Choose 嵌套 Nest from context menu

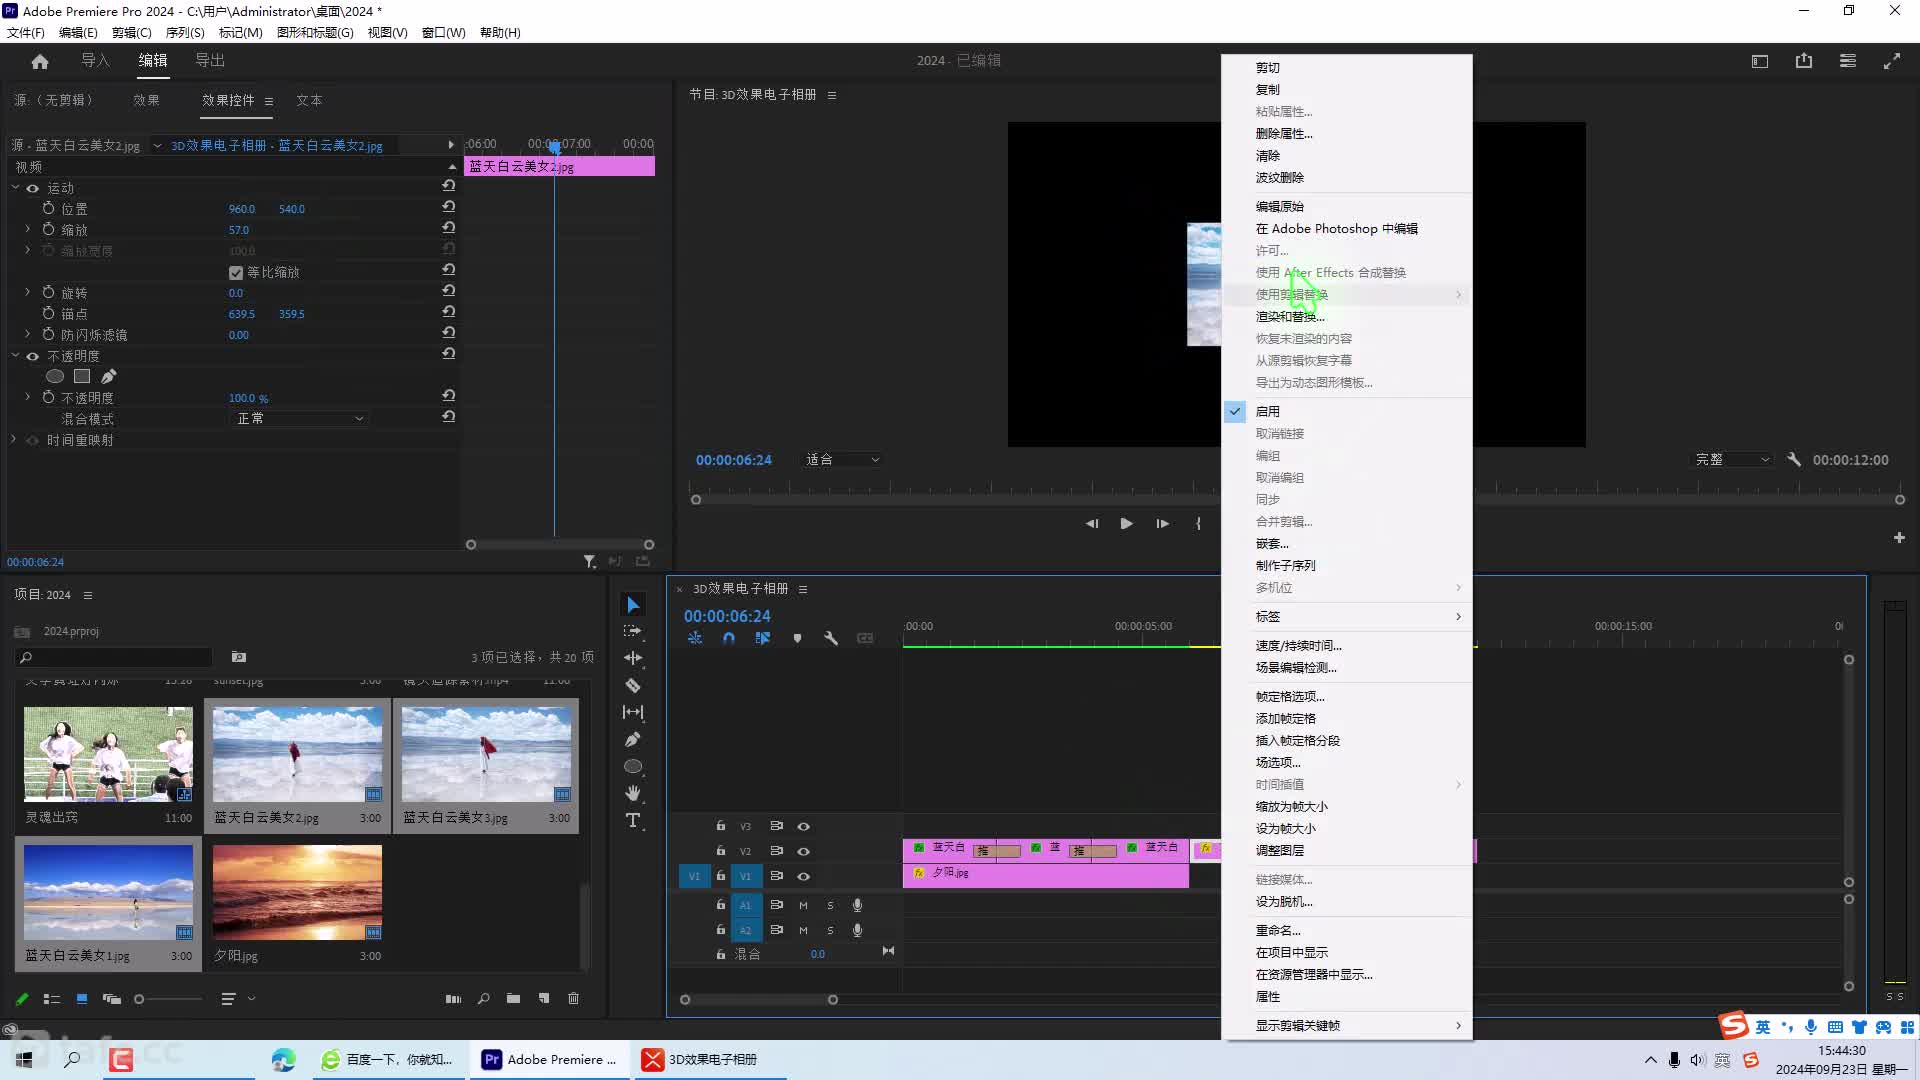tap(1346, 543)
